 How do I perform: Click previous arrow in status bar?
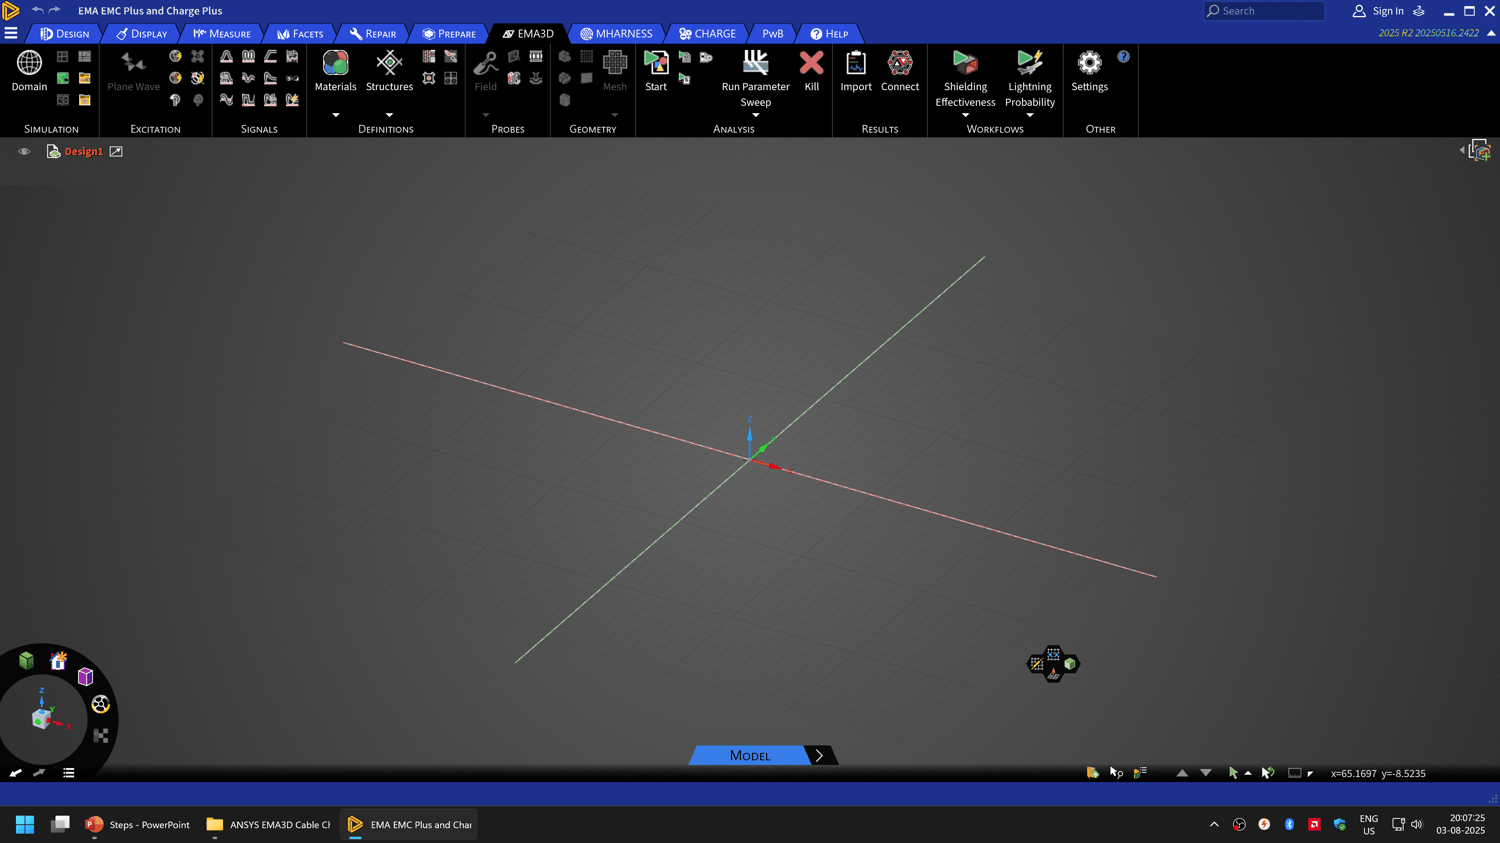point(1182,773)
